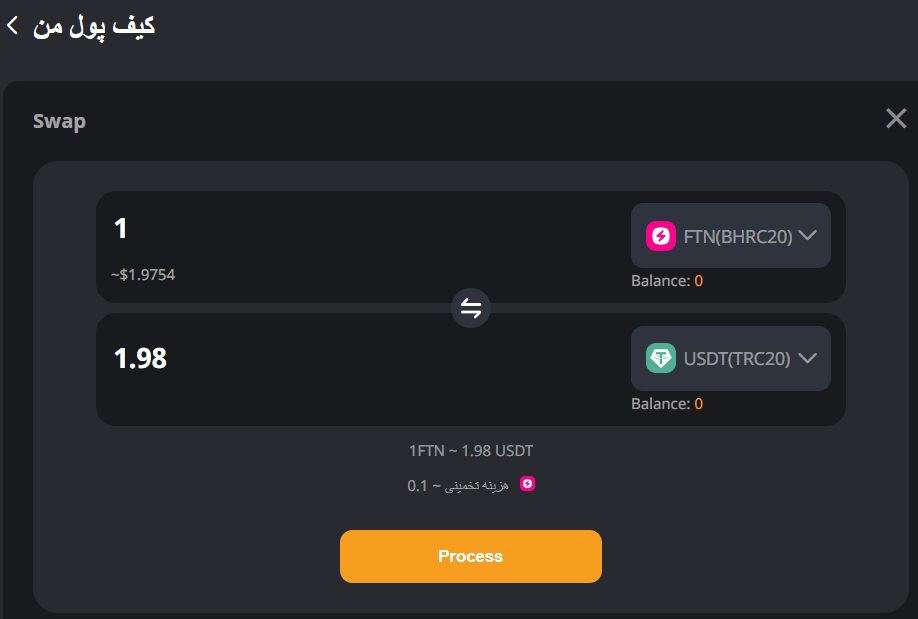Viewport: 918px width, 619px height.
Task: Close the Swap panel with the X
Action: pos(896,119)
